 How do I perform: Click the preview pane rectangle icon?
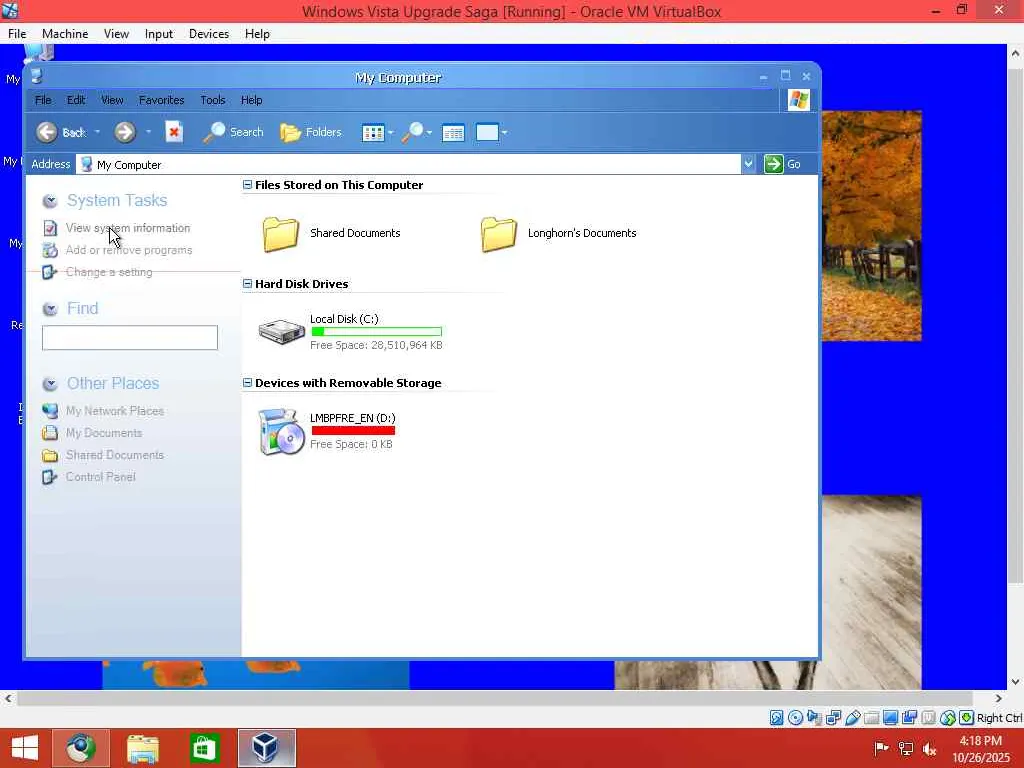pyautogui.click(x=487, y=133)
